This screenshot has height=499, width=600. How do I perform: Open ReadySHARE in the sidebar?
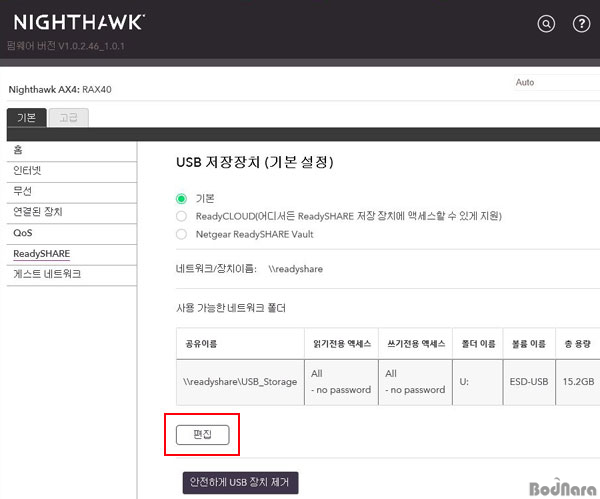click(x=72, y=254)
